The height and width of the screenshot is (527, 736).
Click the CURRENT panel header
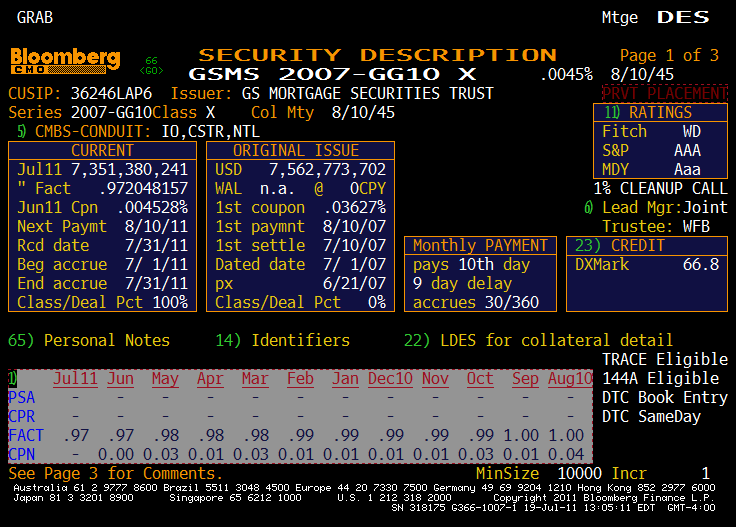coord(102,151)
